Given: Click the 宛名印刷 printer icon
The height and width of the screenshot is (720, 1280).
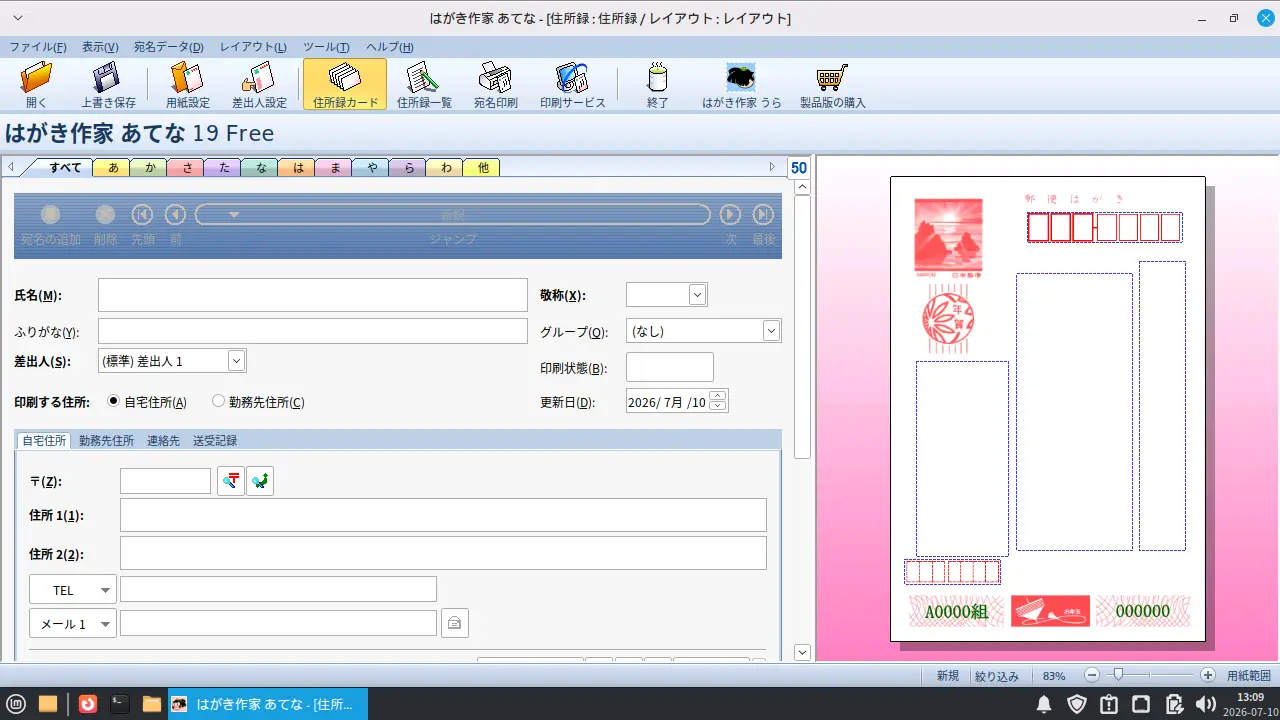Looking at the screenshot, I should [495, 85].
